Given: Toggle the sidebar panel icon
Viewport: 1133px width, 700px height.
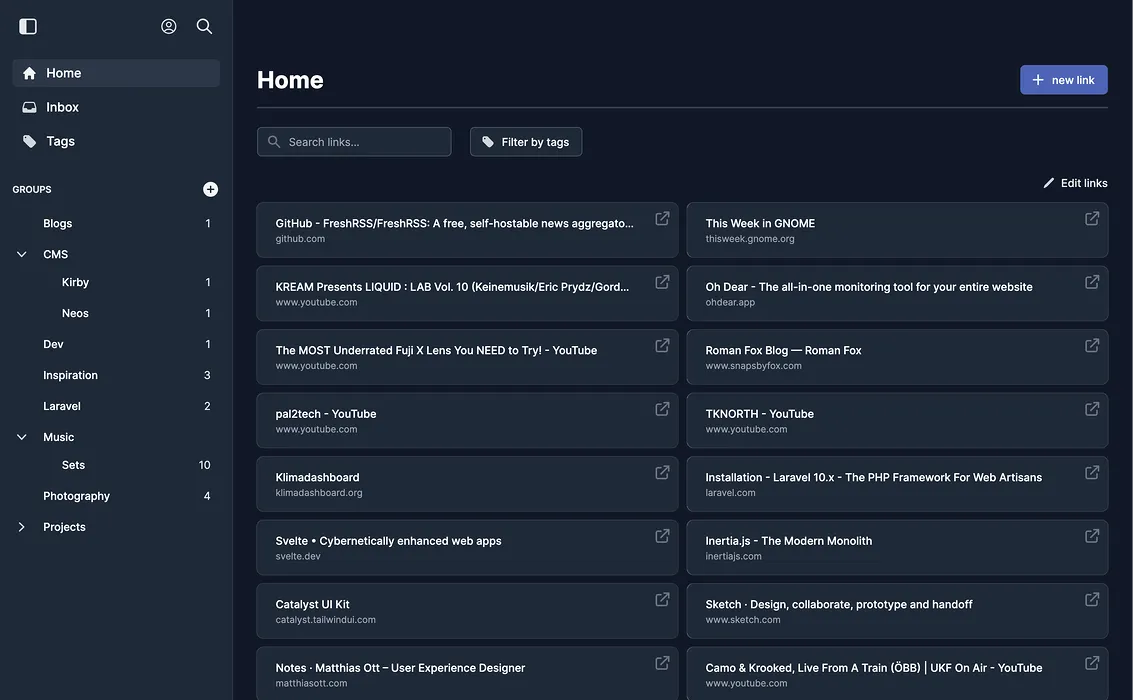Looking at the screenshot, I should pyautogui.click(x=27, y=27).
